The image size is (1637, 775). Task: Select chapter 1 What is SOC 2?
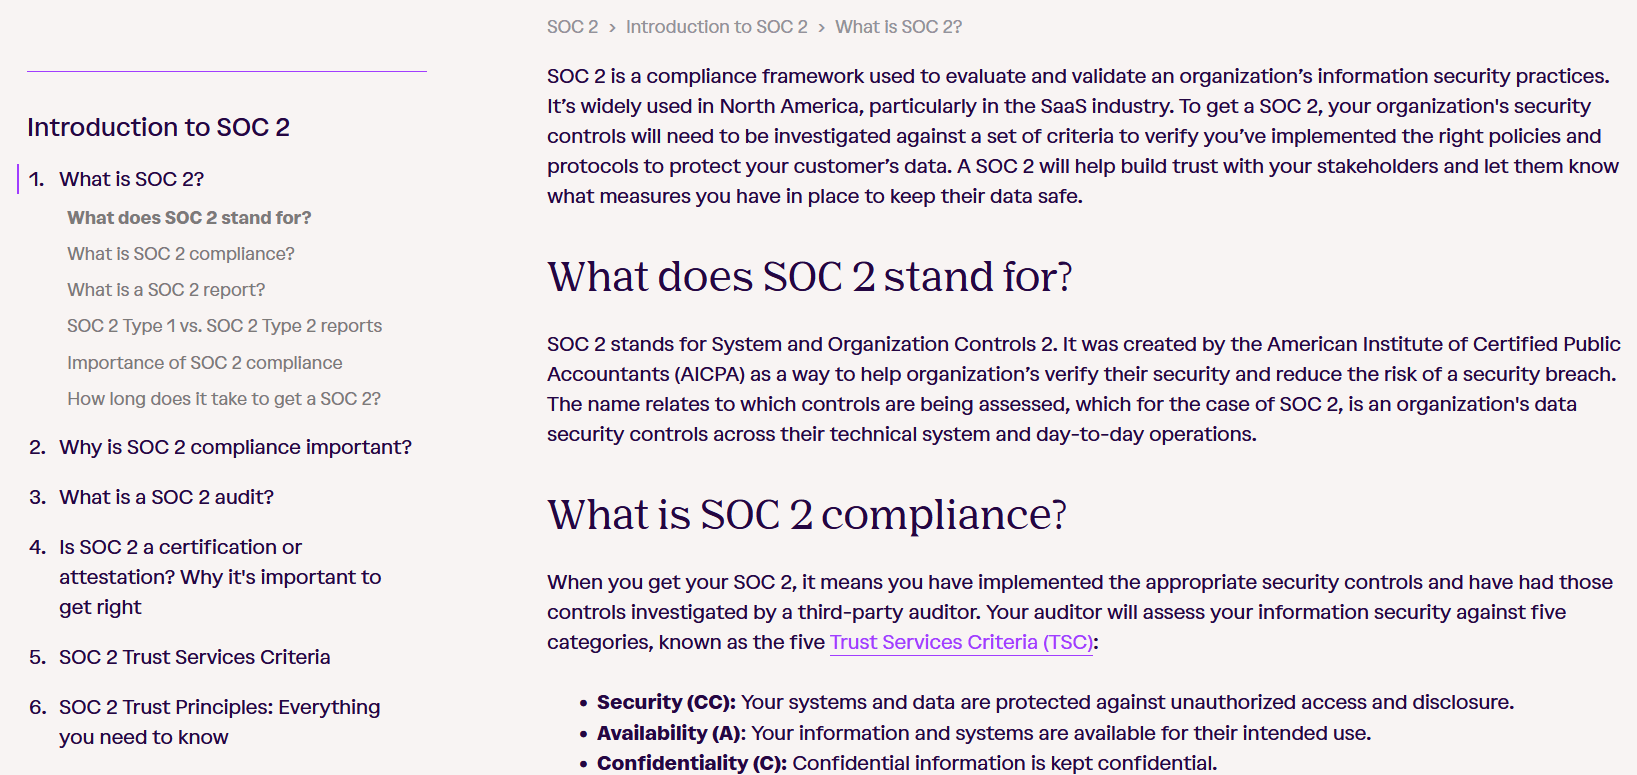(x=131, y=179)
